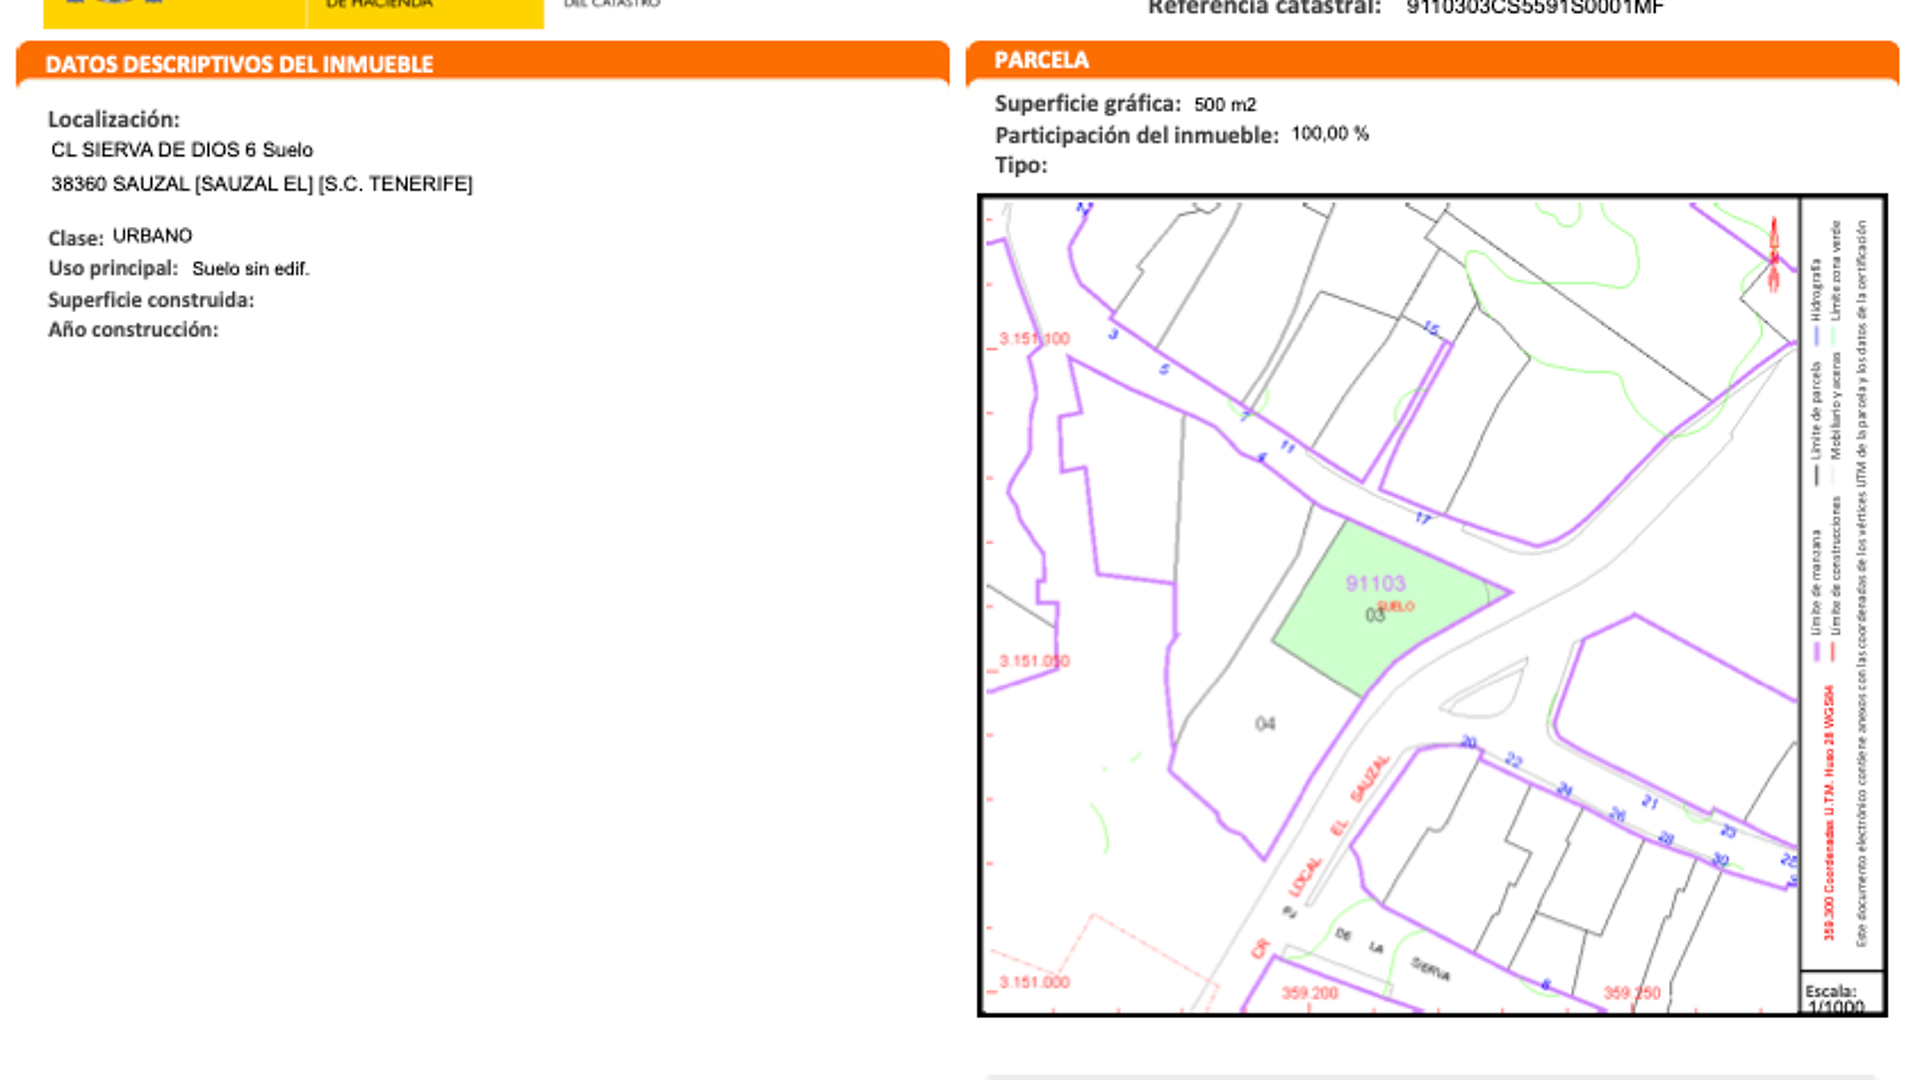Click parcel '04' on the map
The image size is (1920, 1080).
click(1265, 724)
